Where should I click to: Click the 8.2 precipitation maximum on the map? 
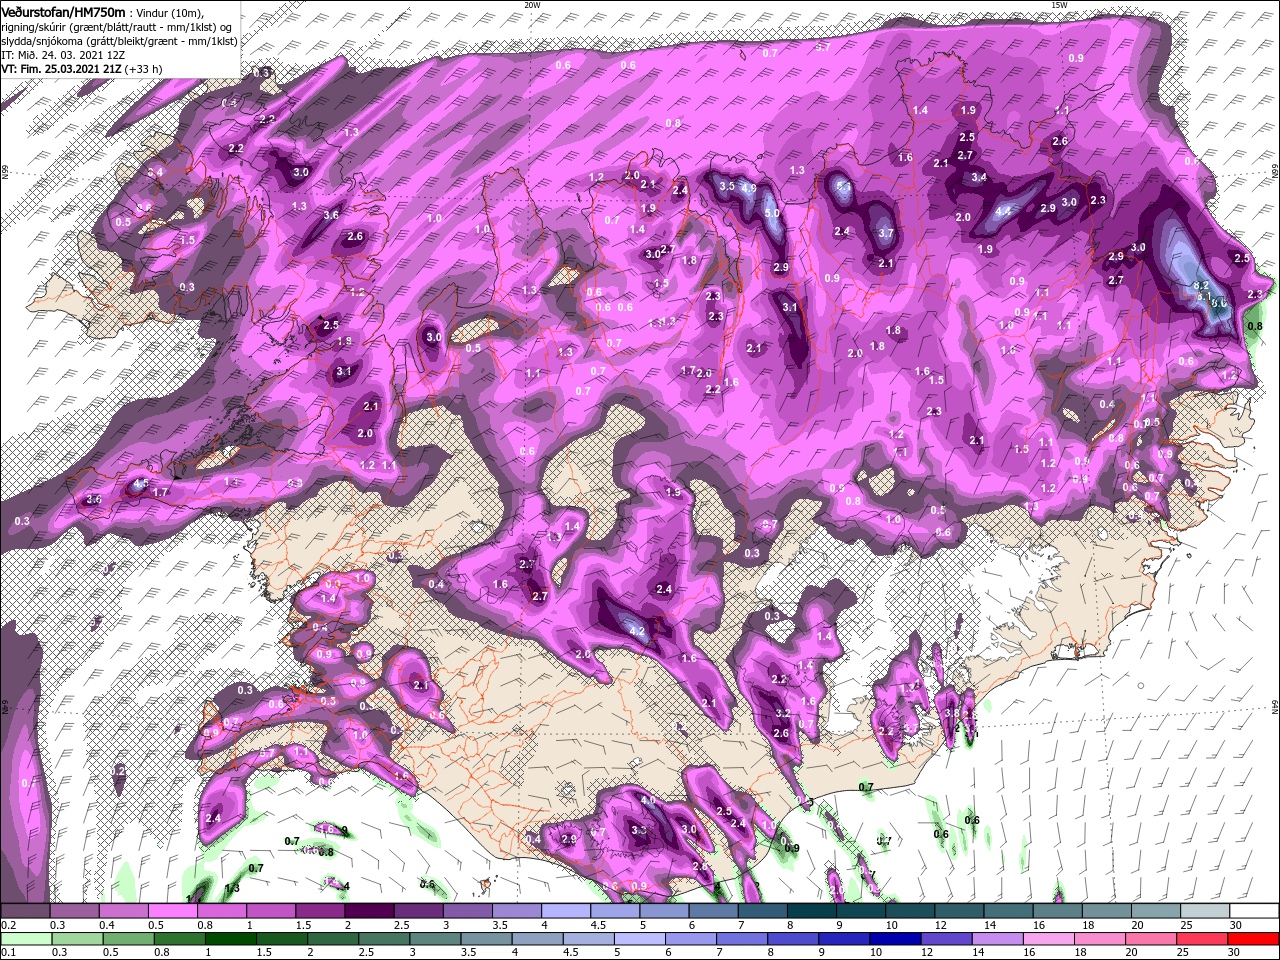pos(1202,285)
